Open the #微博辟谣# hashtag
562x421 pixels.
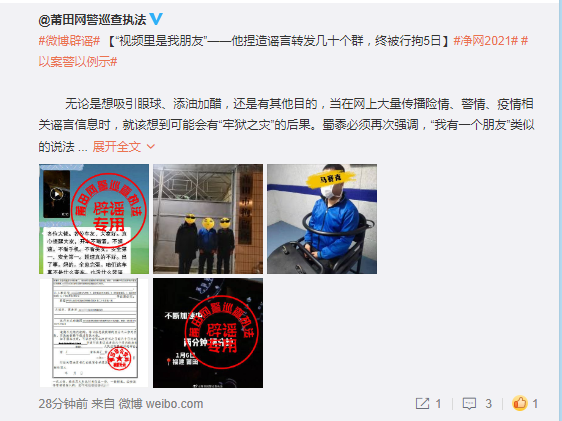click(x=69, y=41)
